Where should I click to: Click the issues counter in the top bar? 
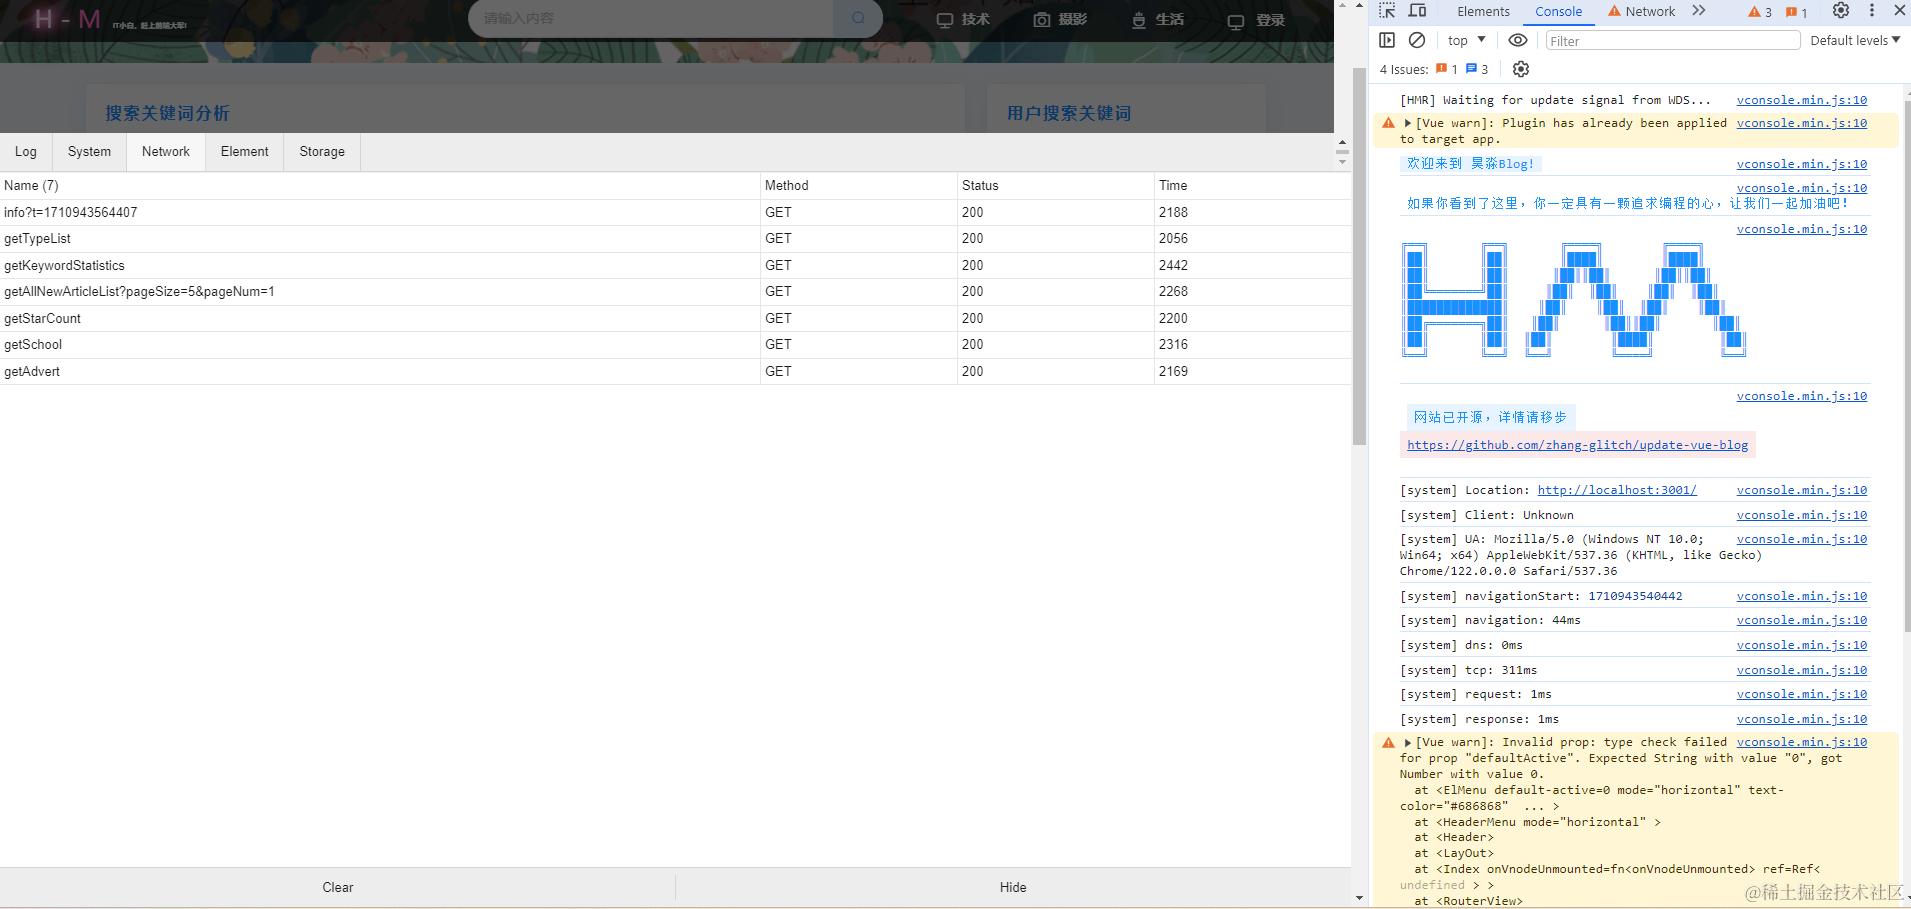click(1797, 12)
